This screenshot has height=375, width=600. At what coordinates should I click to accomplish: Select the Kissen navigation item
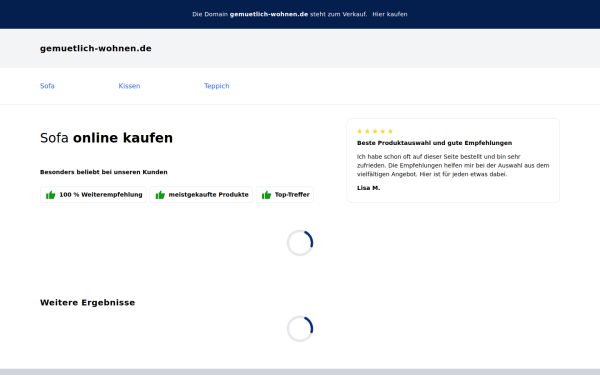click(129, 86)
